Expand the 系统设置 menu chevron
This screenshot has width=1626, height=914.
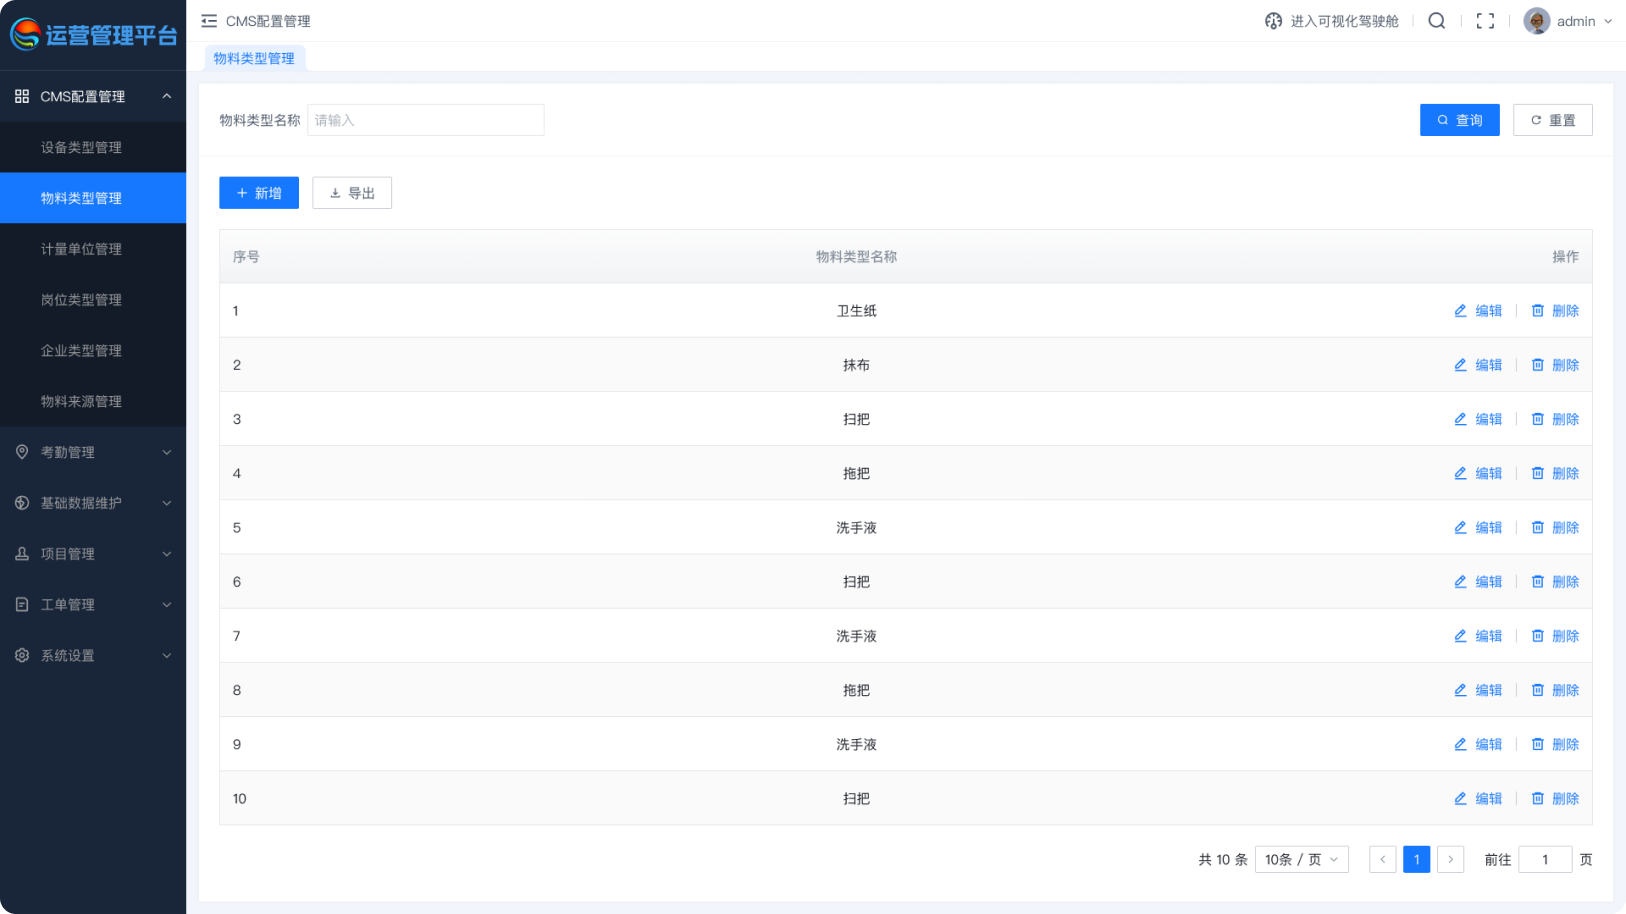pos(167,655)
